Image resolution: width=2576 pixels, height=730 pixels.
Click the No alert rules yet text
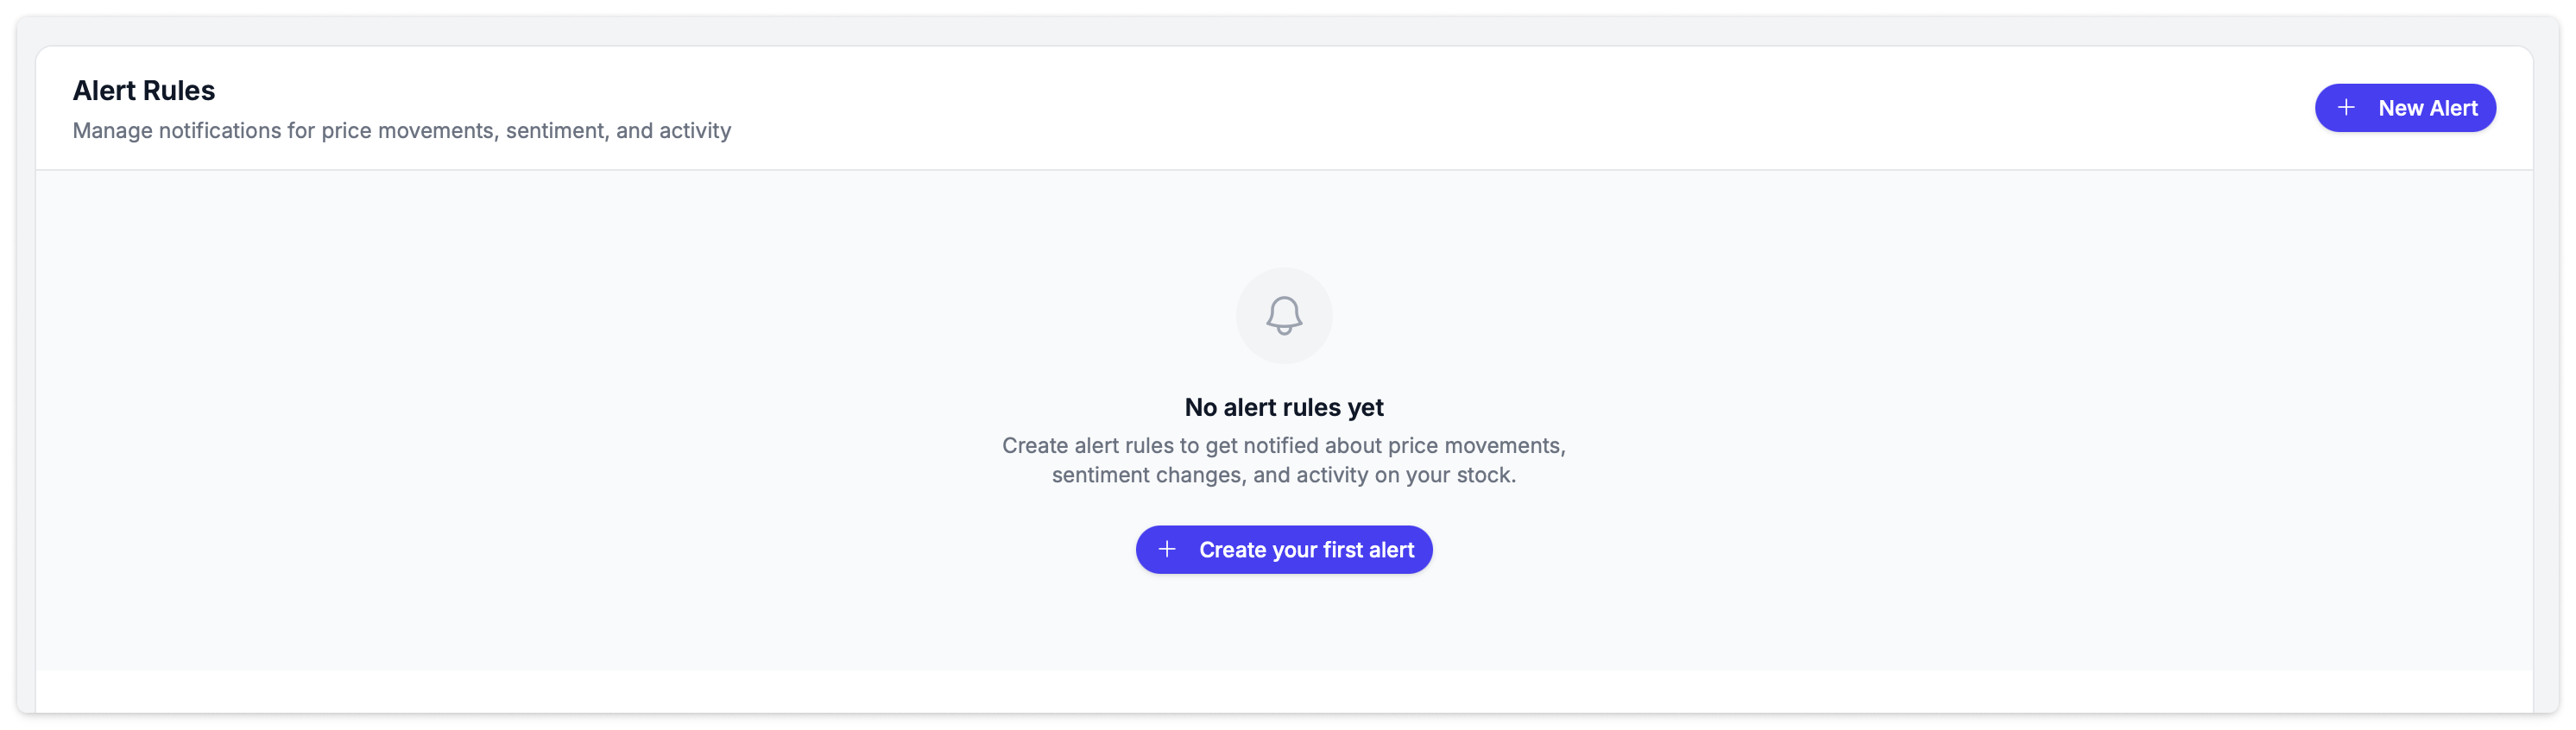(1284, 407)
